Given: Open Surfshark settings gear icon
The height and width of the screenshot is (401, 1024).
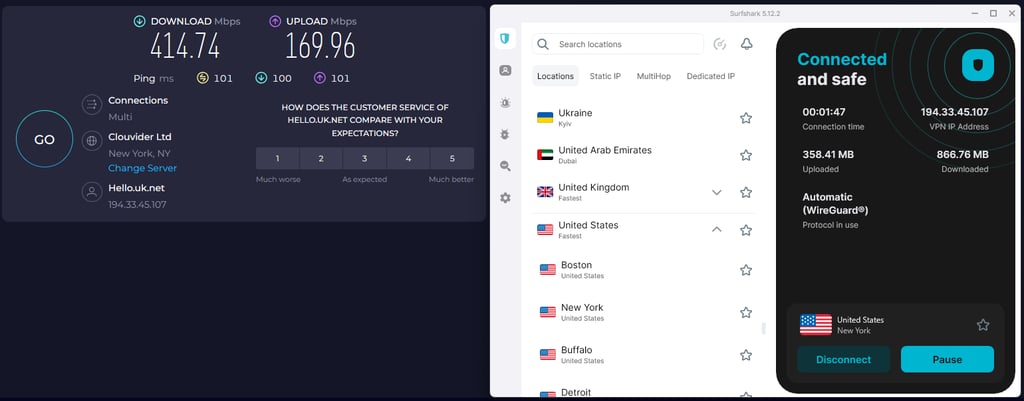Looking at the screenshot, I should coord(505,198).
